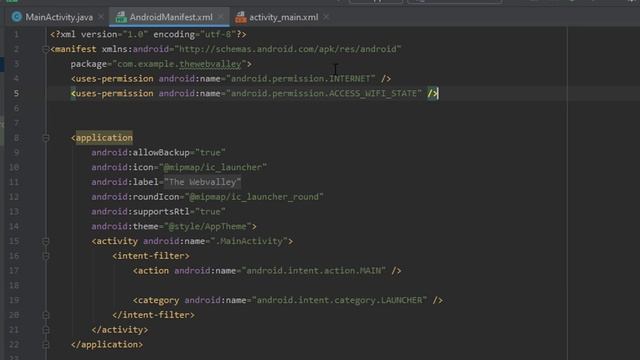
Task: Click the fold marker beside the closing application tag
Action: point(46,344)
